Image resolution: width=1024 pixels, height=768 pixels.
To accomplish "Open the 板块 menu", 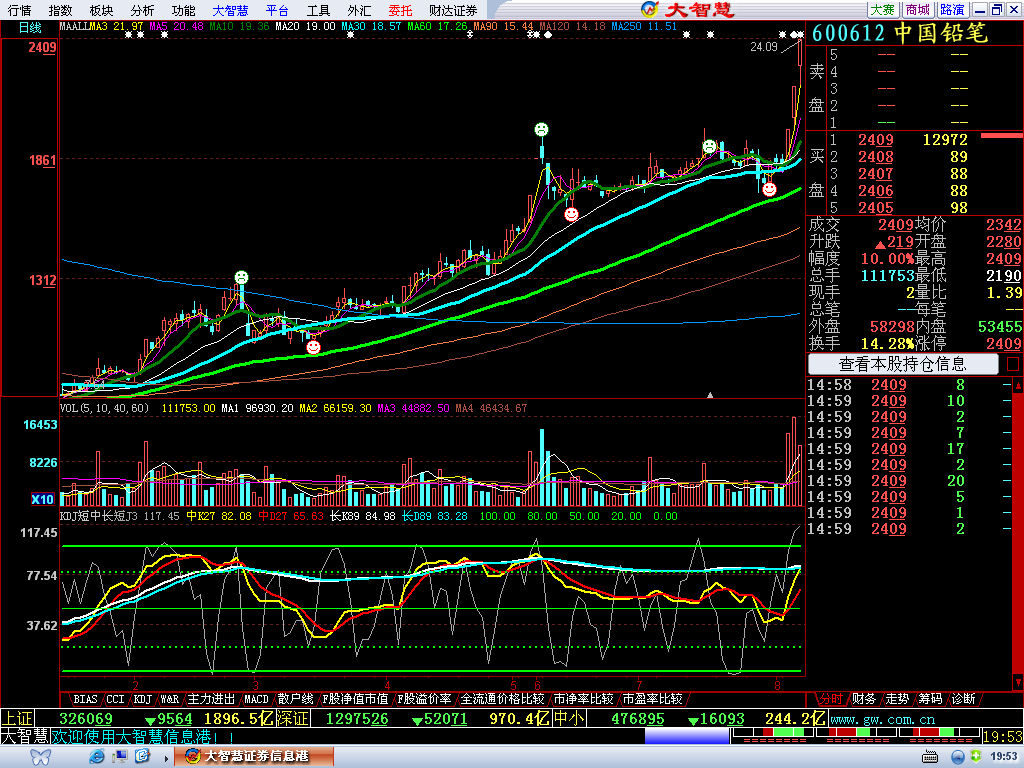I will click(101, 10).
